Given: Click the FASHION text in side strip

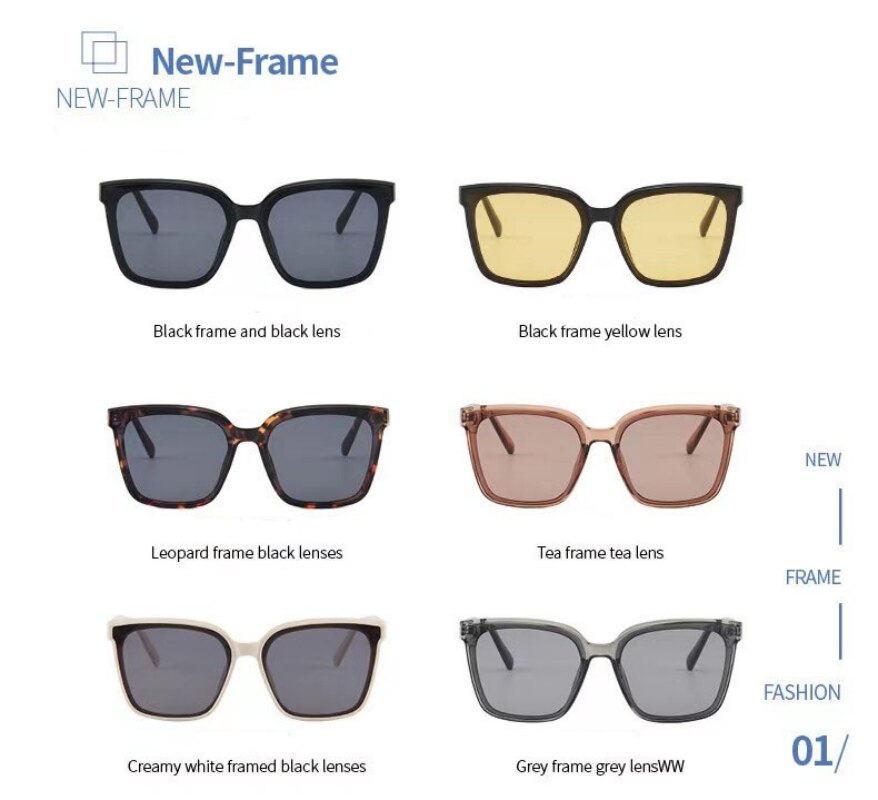Looking at the screenshot, I should (802, 693).
